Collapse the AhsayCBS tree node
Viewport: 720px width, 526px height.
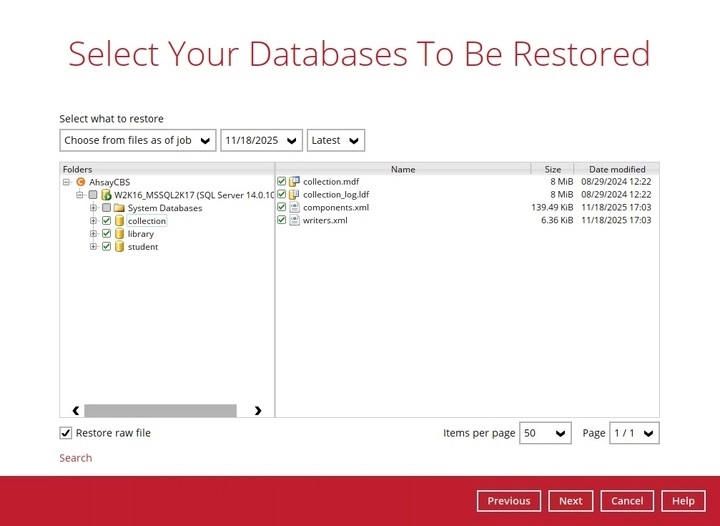pyautogui.click(x=67, y=182)
